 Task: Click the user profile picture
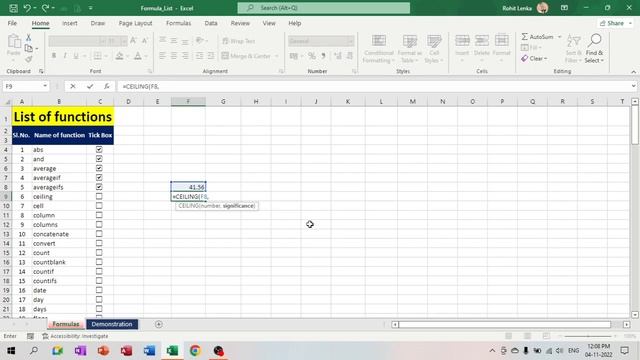[x=542, y=8]
